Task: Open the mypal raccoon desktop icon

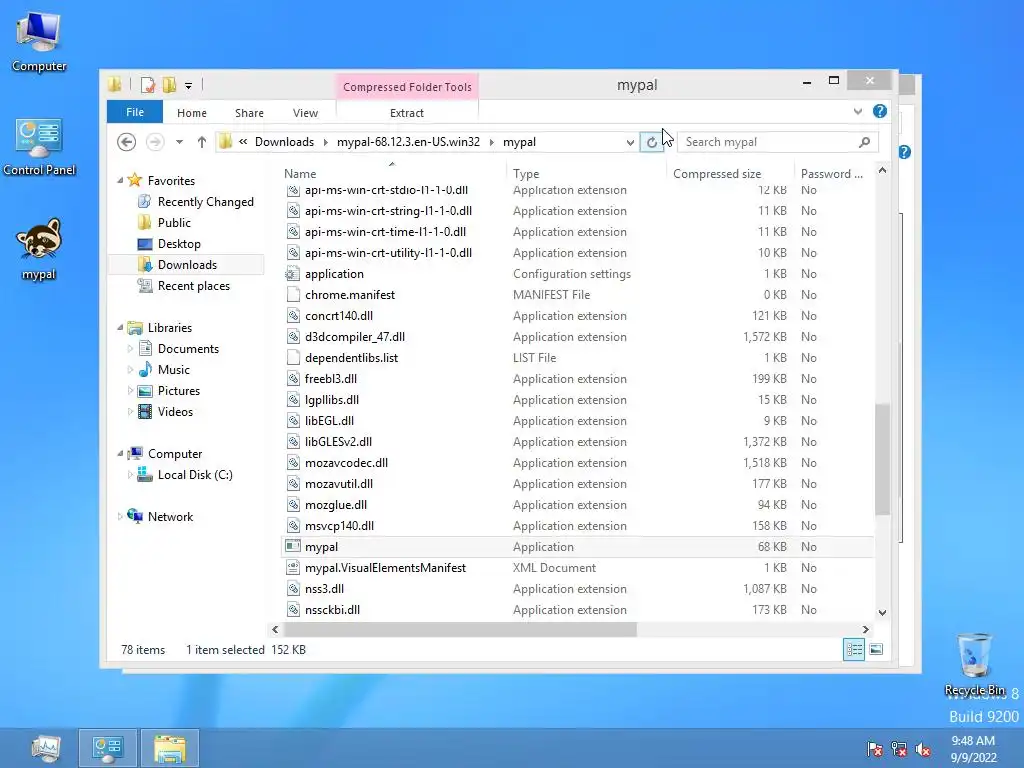Action: pyautogui.click(x=39, y=249)
